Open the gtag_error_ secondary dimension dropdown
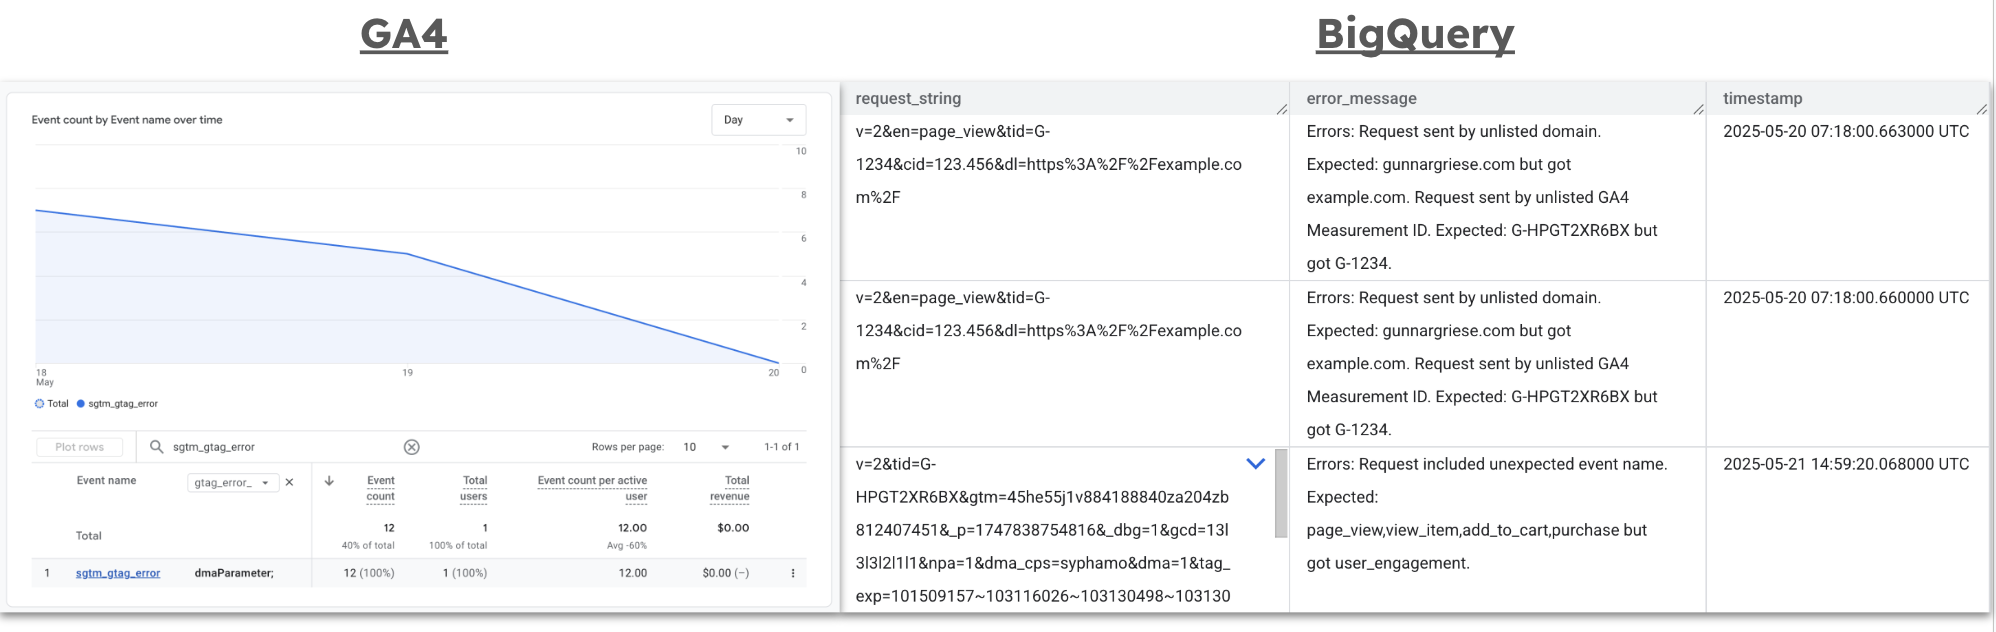Viewport: 1996px width, 632px height. coord(233,483)
